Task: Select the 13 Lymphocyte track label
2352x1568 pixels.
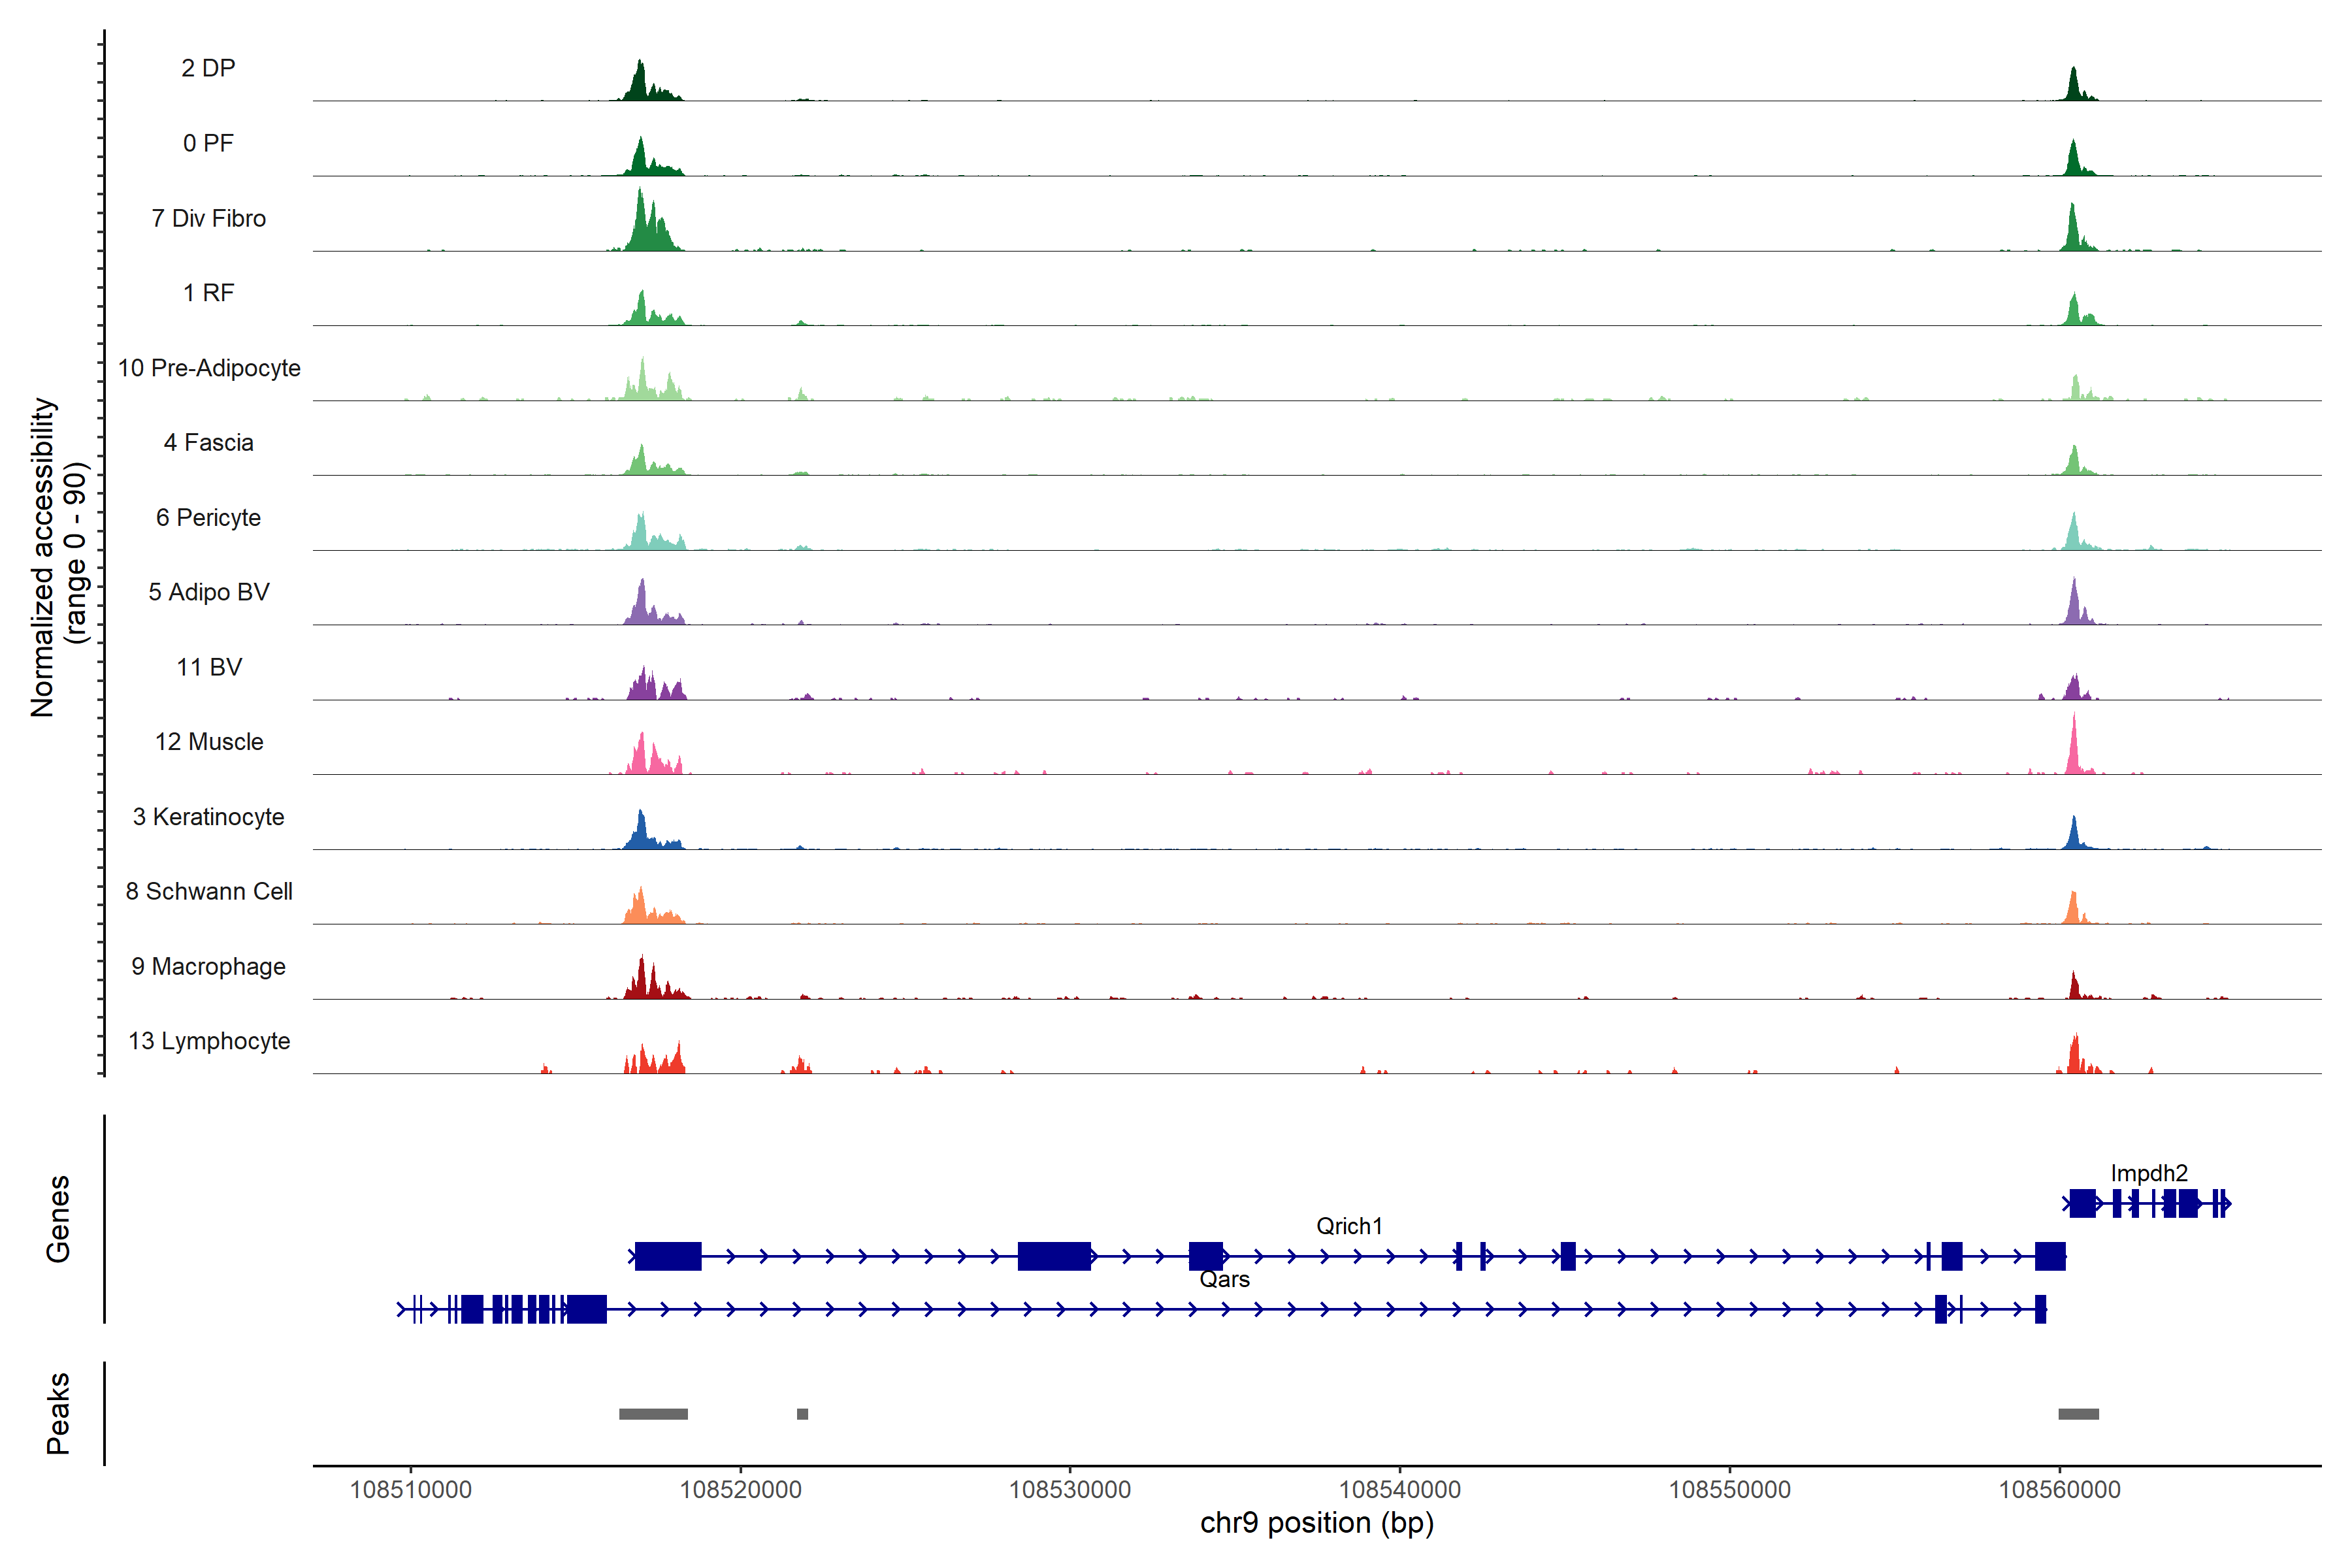Action: click(x=209, y=1041)
